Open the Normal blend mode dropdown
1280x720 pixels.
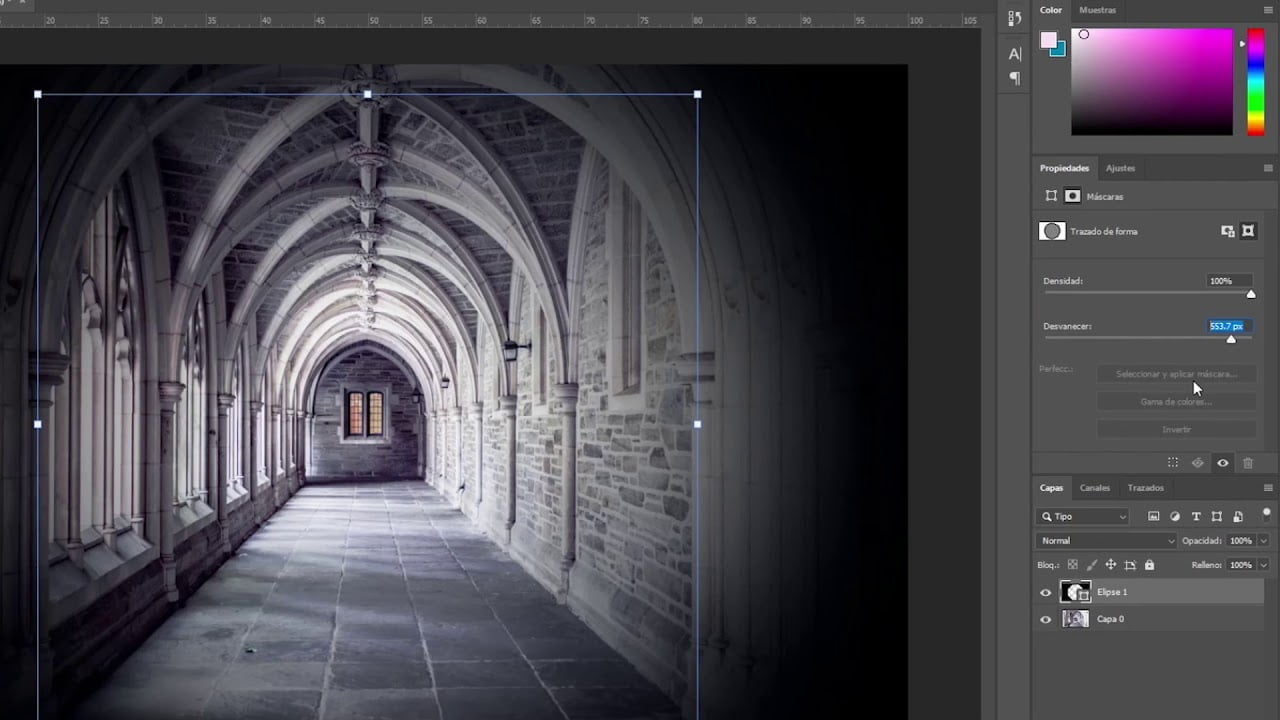1108,541
